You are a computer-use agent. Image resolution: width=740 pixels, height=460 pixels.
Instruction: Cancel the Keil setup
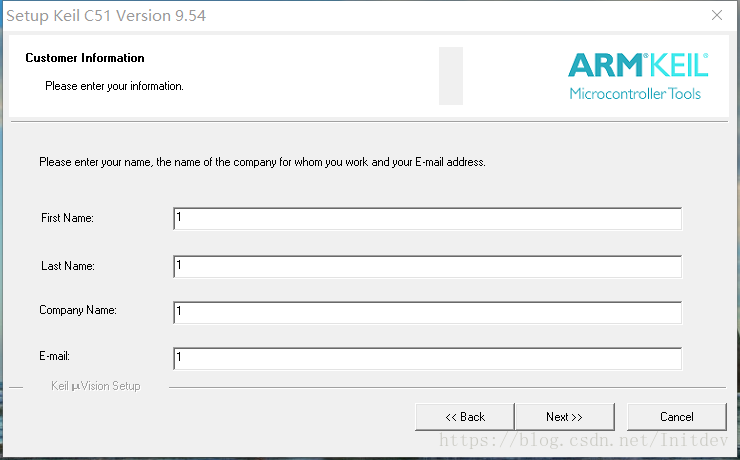tap(676, 417)
